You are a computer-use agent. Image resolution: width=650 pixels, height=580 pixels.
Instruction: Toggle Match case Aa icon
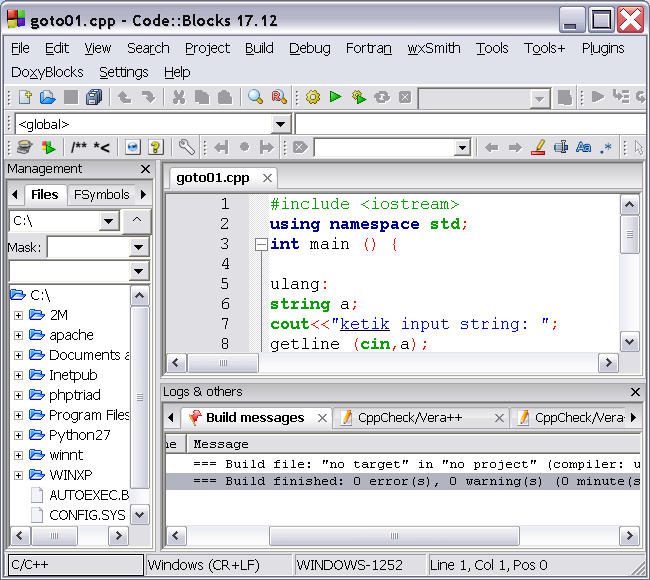(x=583, y=147)
